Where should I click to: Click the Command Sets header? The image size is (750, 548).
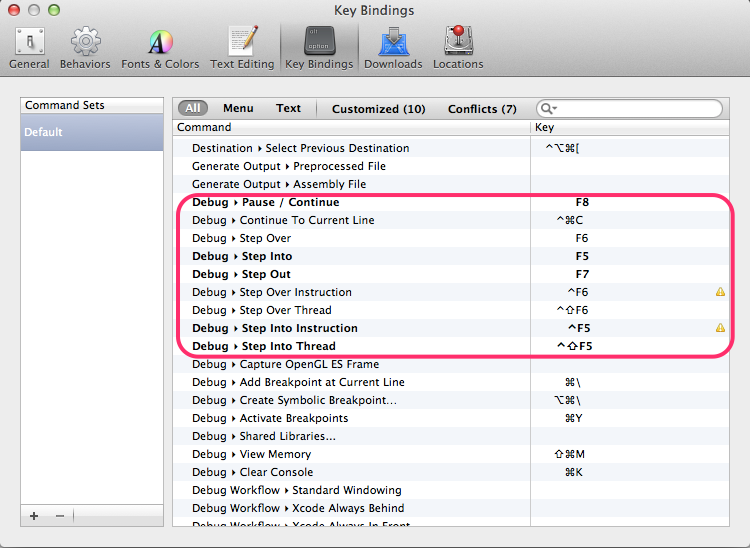coord(92,105)
